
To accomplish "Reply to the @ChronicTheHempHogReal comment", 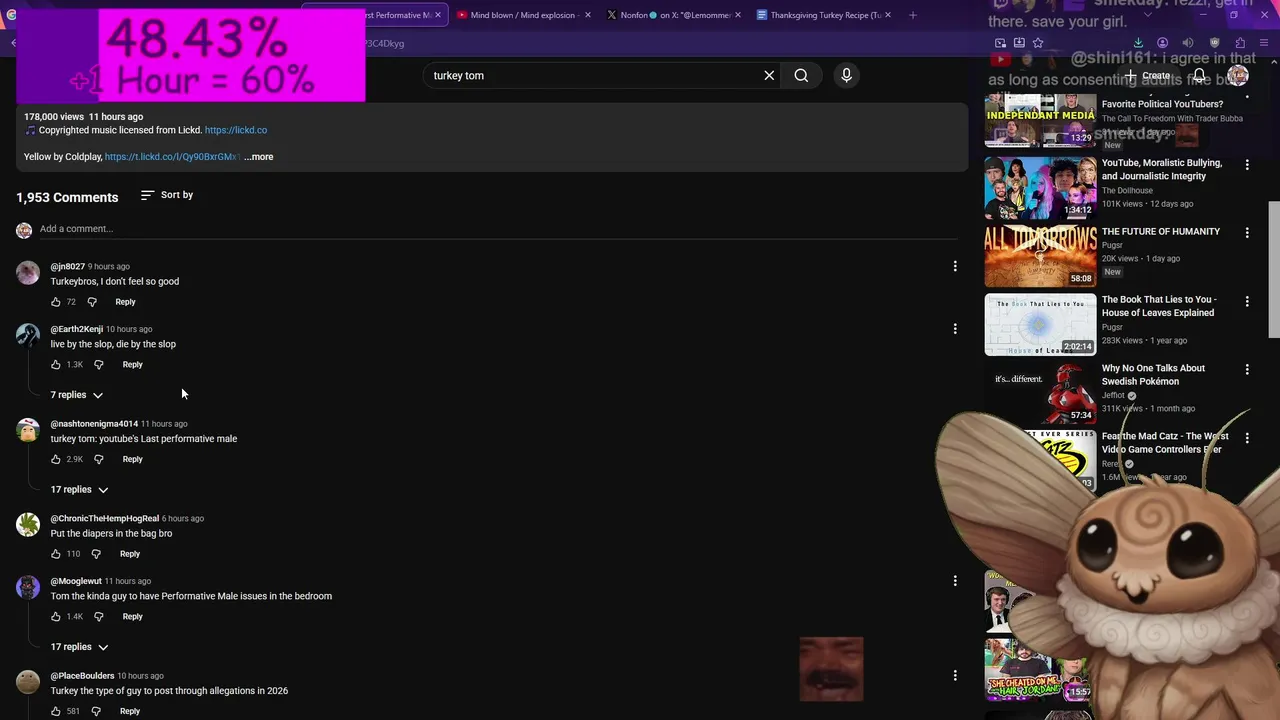I will (130, 554).
